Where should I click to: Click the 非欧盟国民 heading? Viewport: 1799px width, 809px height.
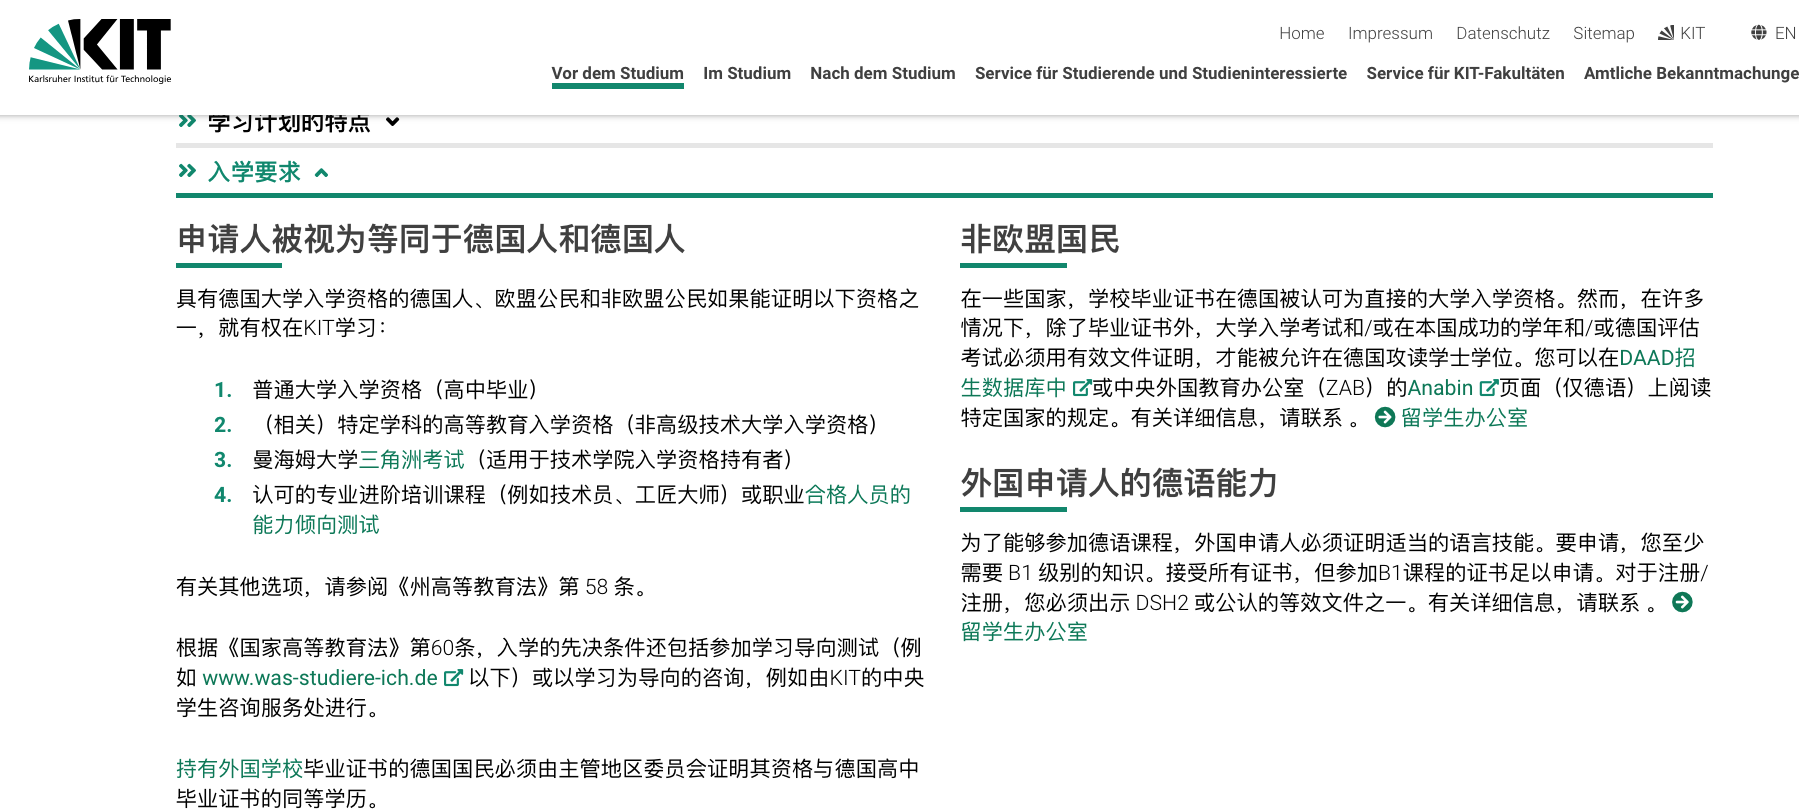(x=1040, y=239)
